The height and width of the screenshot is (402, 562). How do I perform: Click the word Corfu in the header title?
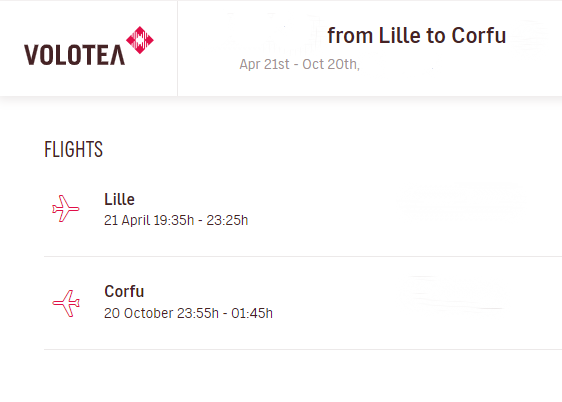point(478,35)
